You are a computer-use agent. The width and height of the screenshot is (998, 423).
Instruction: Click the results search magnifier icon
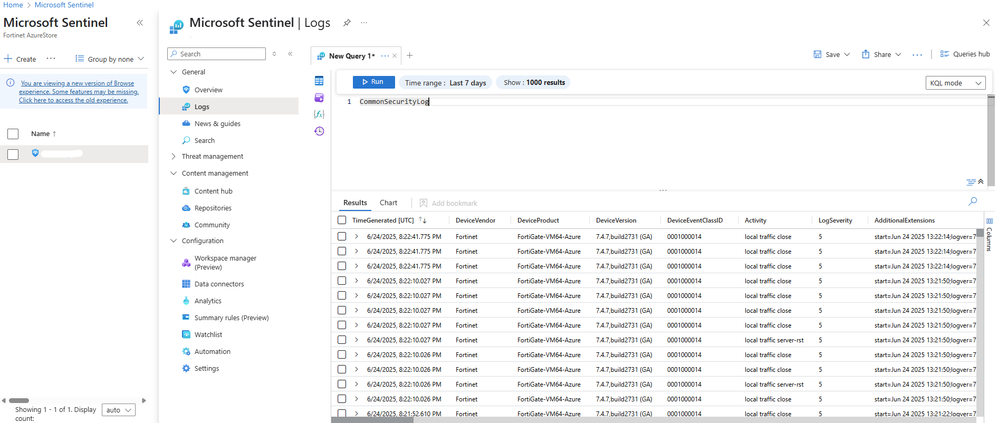tap(972, 202)
